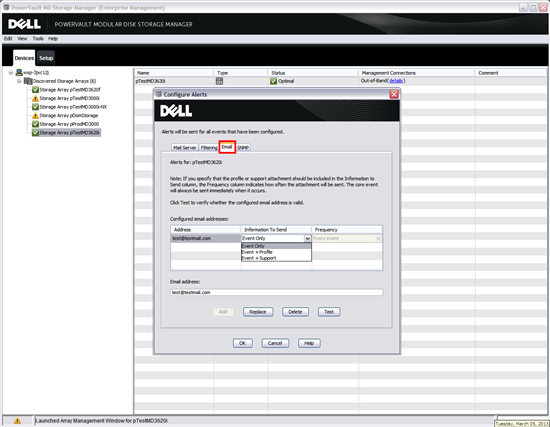This screenshot has width=550, height=427.
Task: Open the Edit menu
Action: pyautogui.click(x=8, y=39)
